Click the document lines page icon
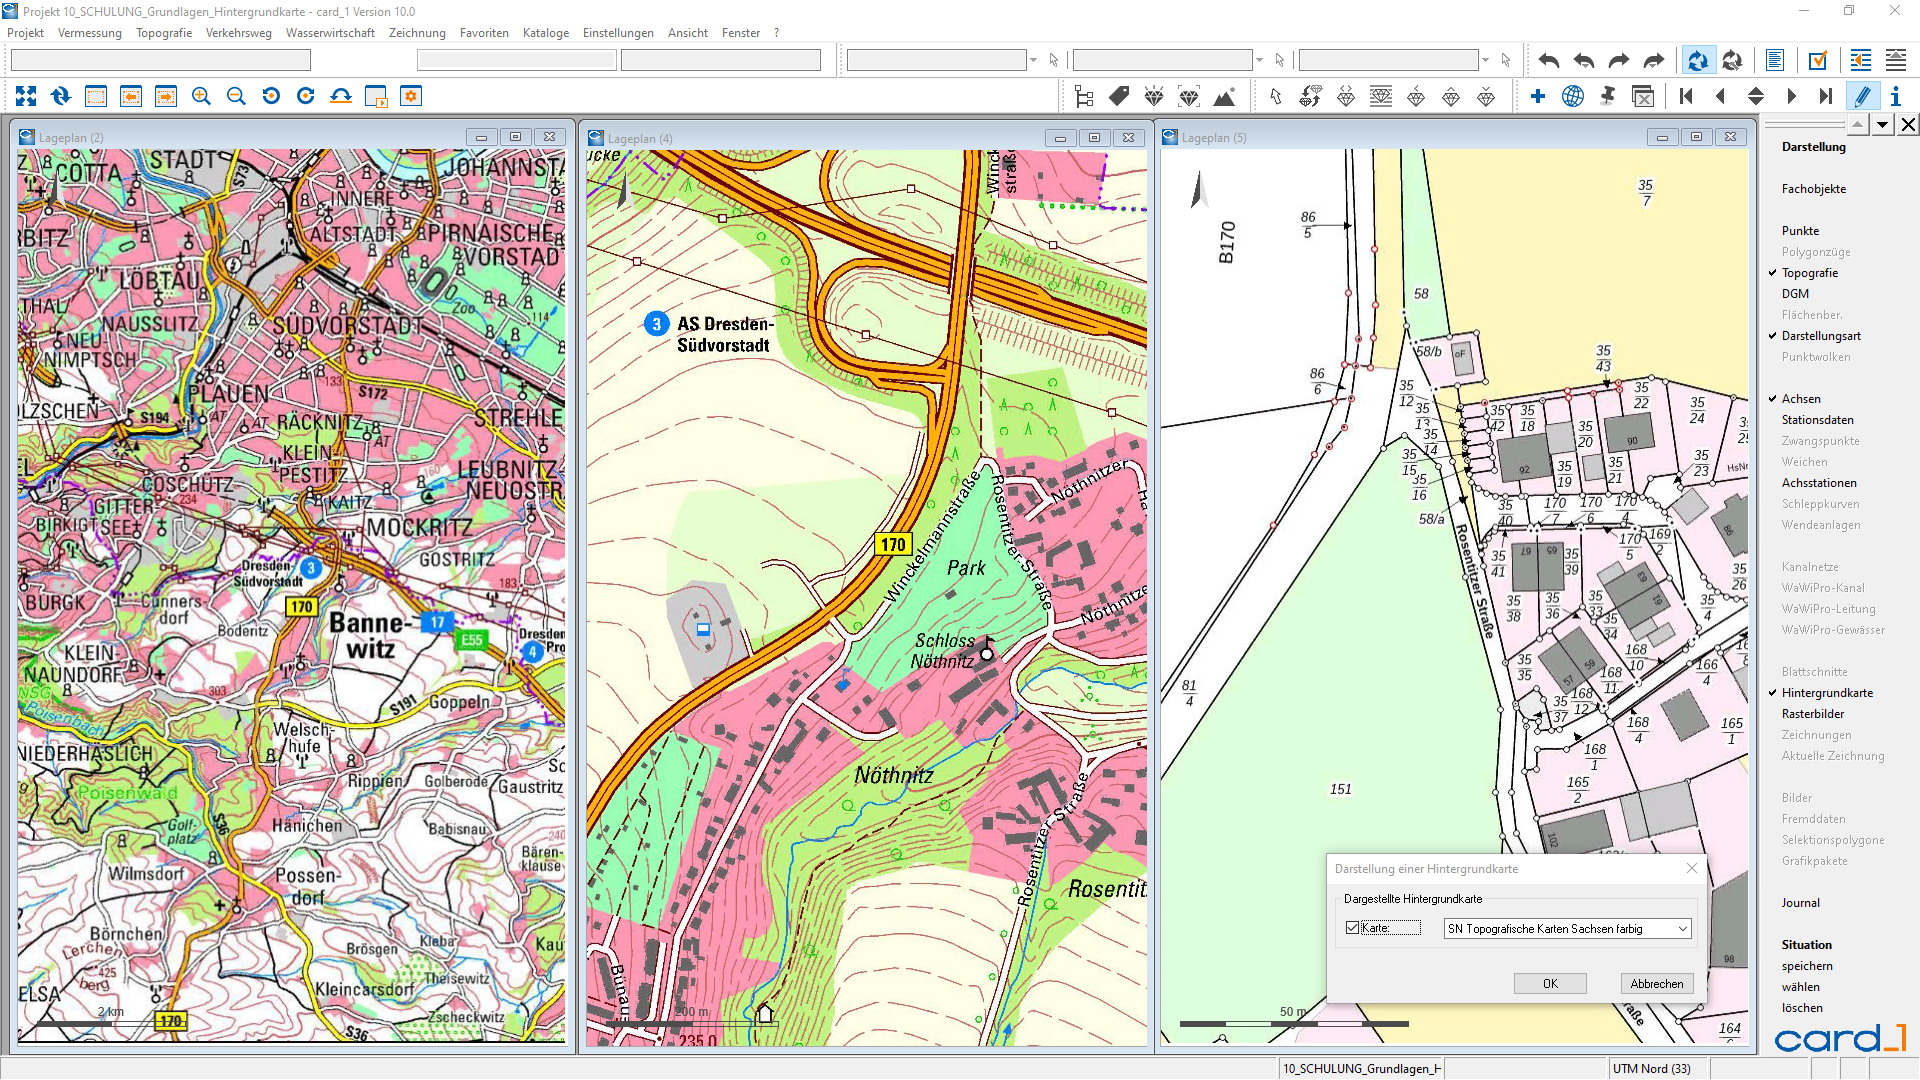Viewport: 1920px width, 1080px height. pos(1775,61)
